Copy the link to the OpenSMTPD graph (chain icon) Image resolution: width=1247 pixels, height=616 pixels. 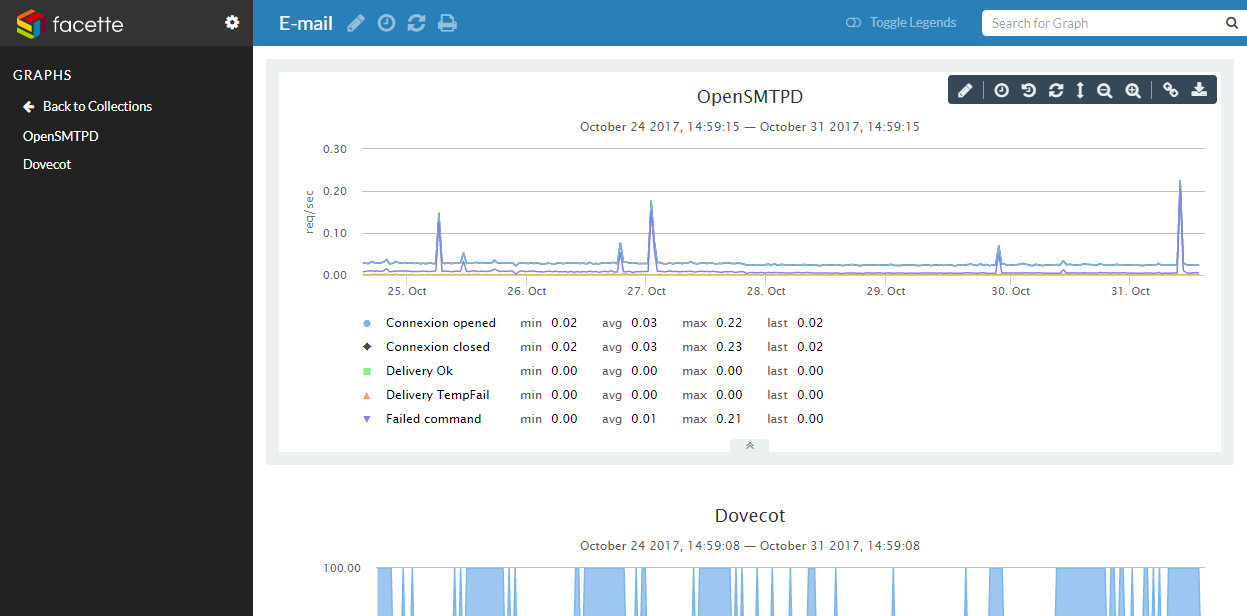pyautogui.click(x=1171, y=90)
